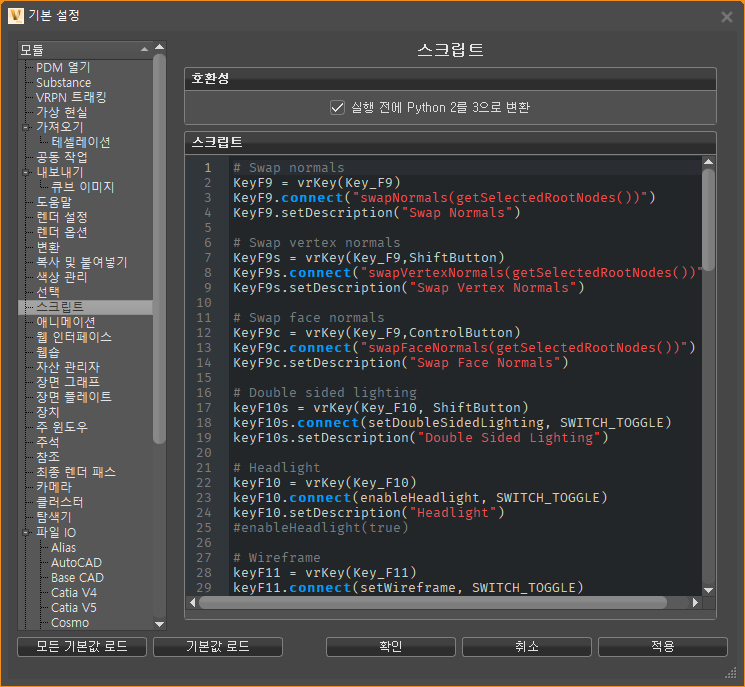Select 탐색기 module
745x687 pixels.
pyautogui.click(x=54, y=517)
